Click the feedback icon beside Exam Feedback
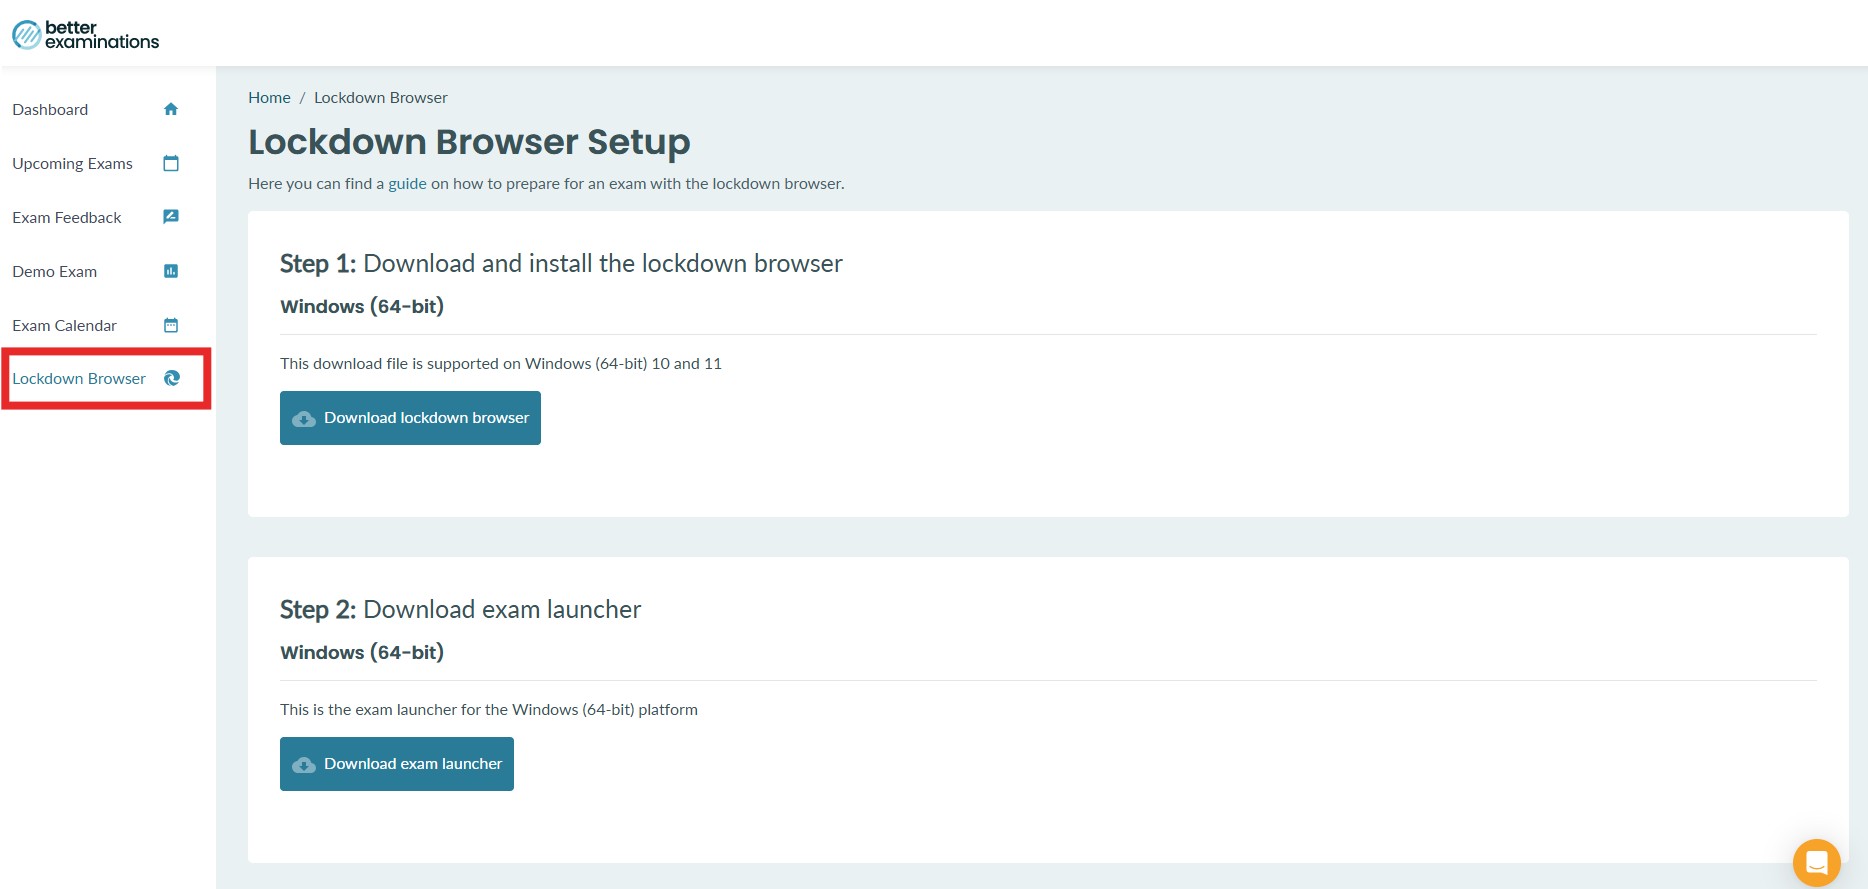Image resolution: width=1868 pixels, height=889 pixels. [171, 217]
